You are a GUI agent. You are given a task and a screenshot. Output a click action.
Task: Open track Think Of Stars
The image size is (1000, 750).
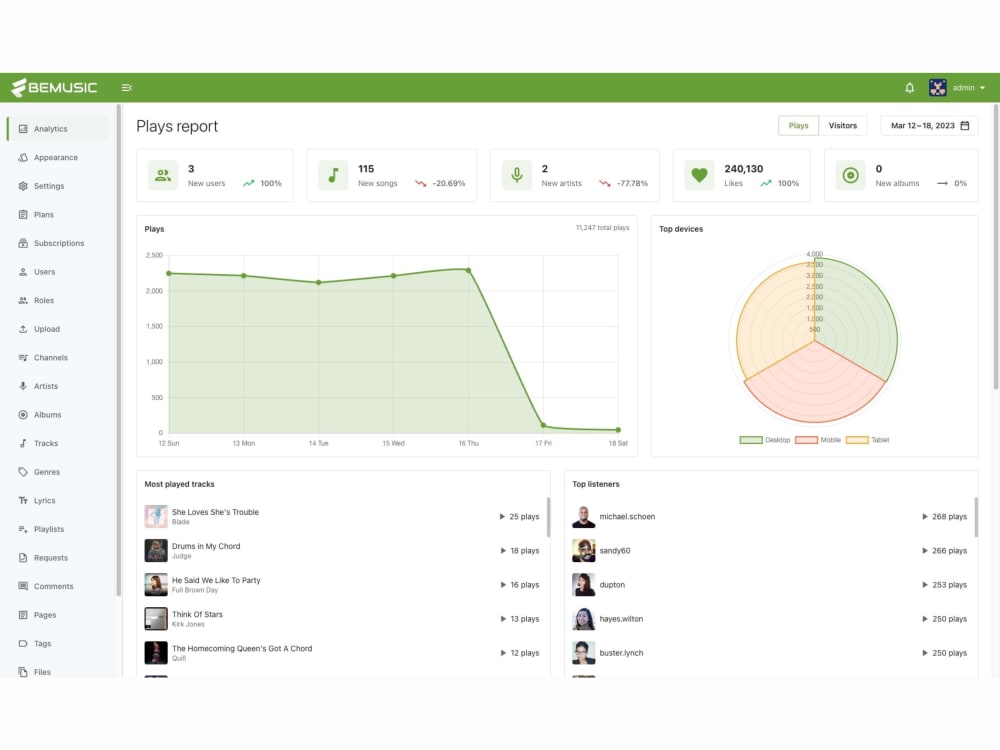point(197,615)
